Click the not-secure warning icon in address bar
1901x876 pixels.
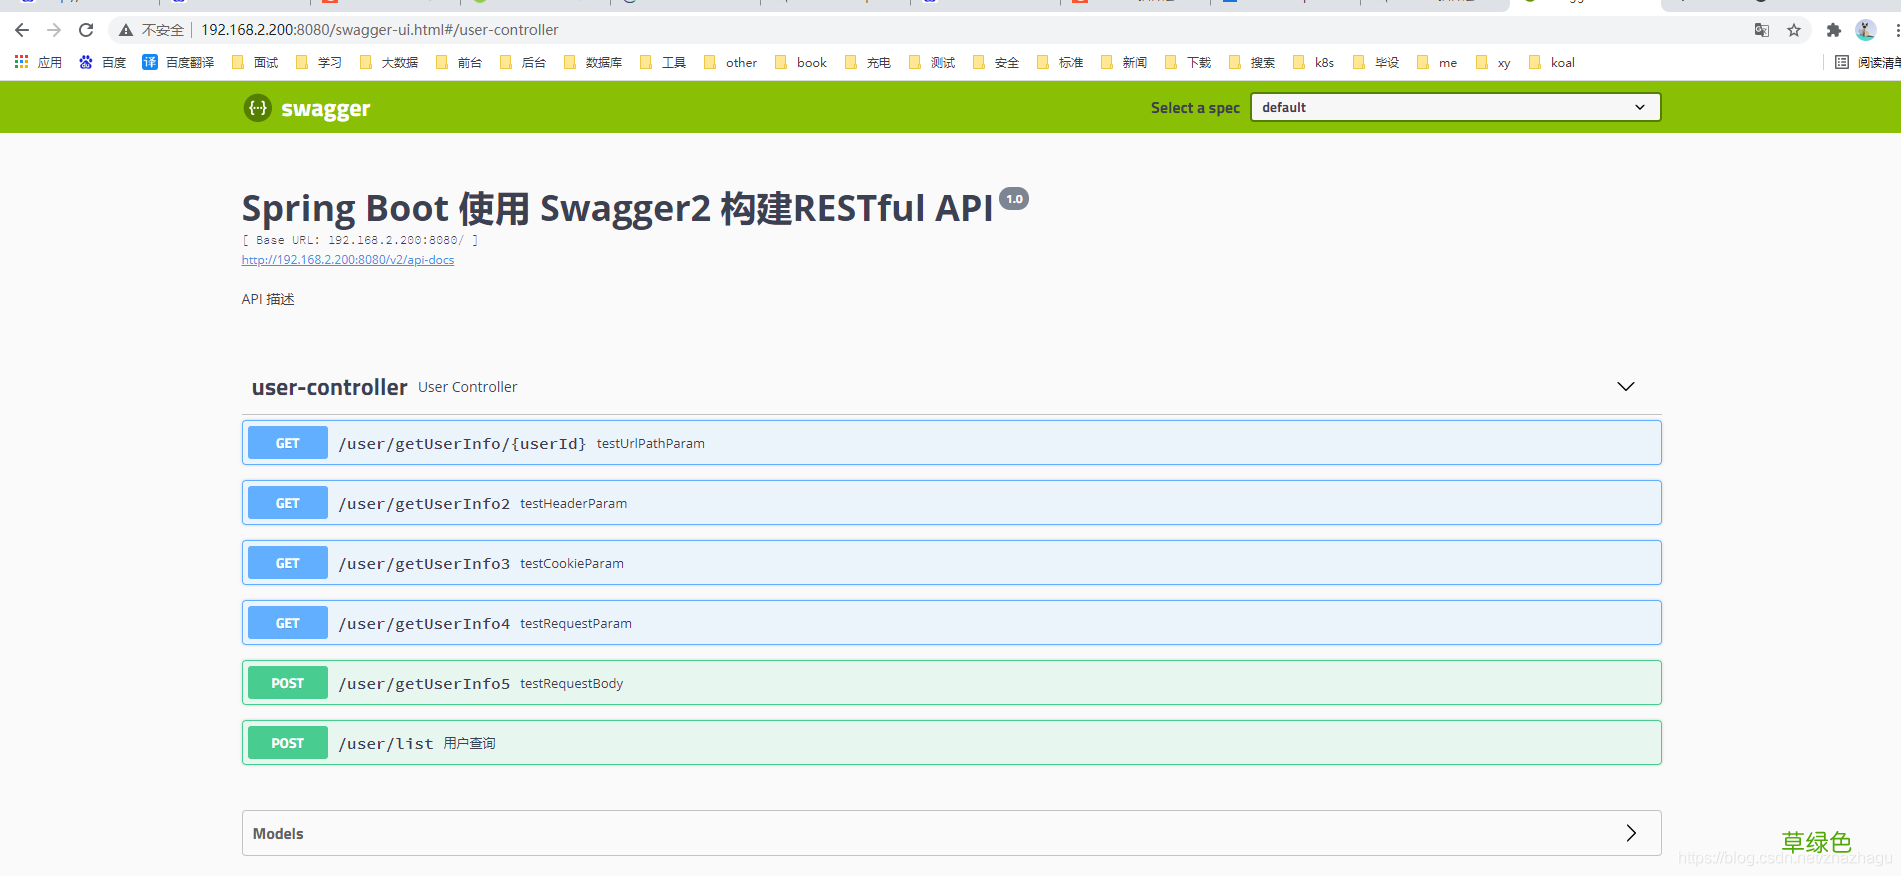[x=126, y=30]
